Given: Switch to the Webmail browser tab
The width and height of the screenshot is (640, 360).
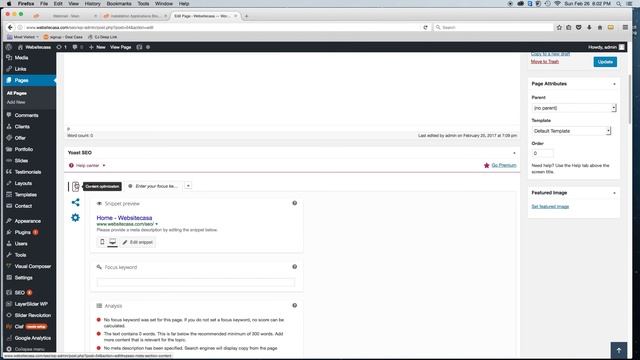Looking at the screenshot, I should coord(65,16).
